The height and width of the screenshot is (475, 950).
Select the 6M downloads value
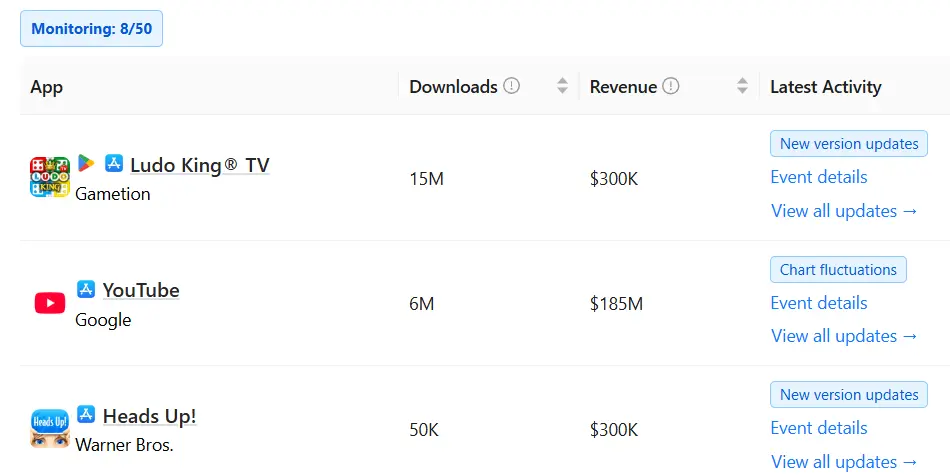tap(422, 304)
